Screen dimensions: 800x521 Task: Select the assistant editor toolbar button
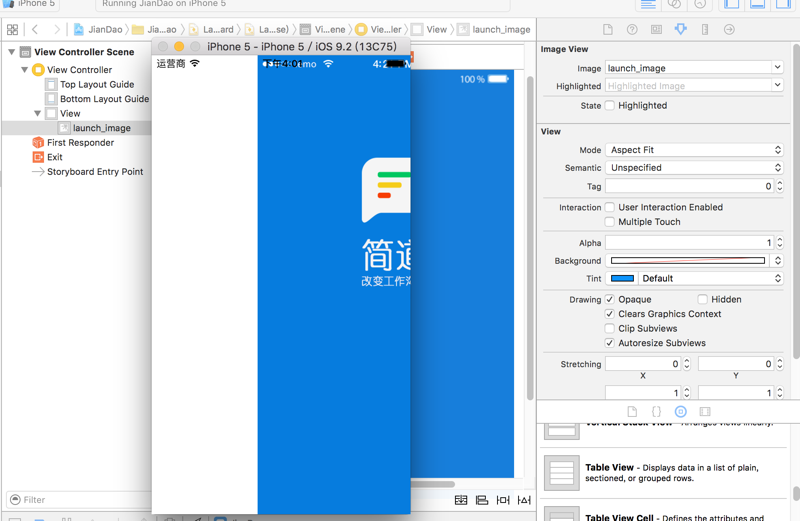point(674,4)
